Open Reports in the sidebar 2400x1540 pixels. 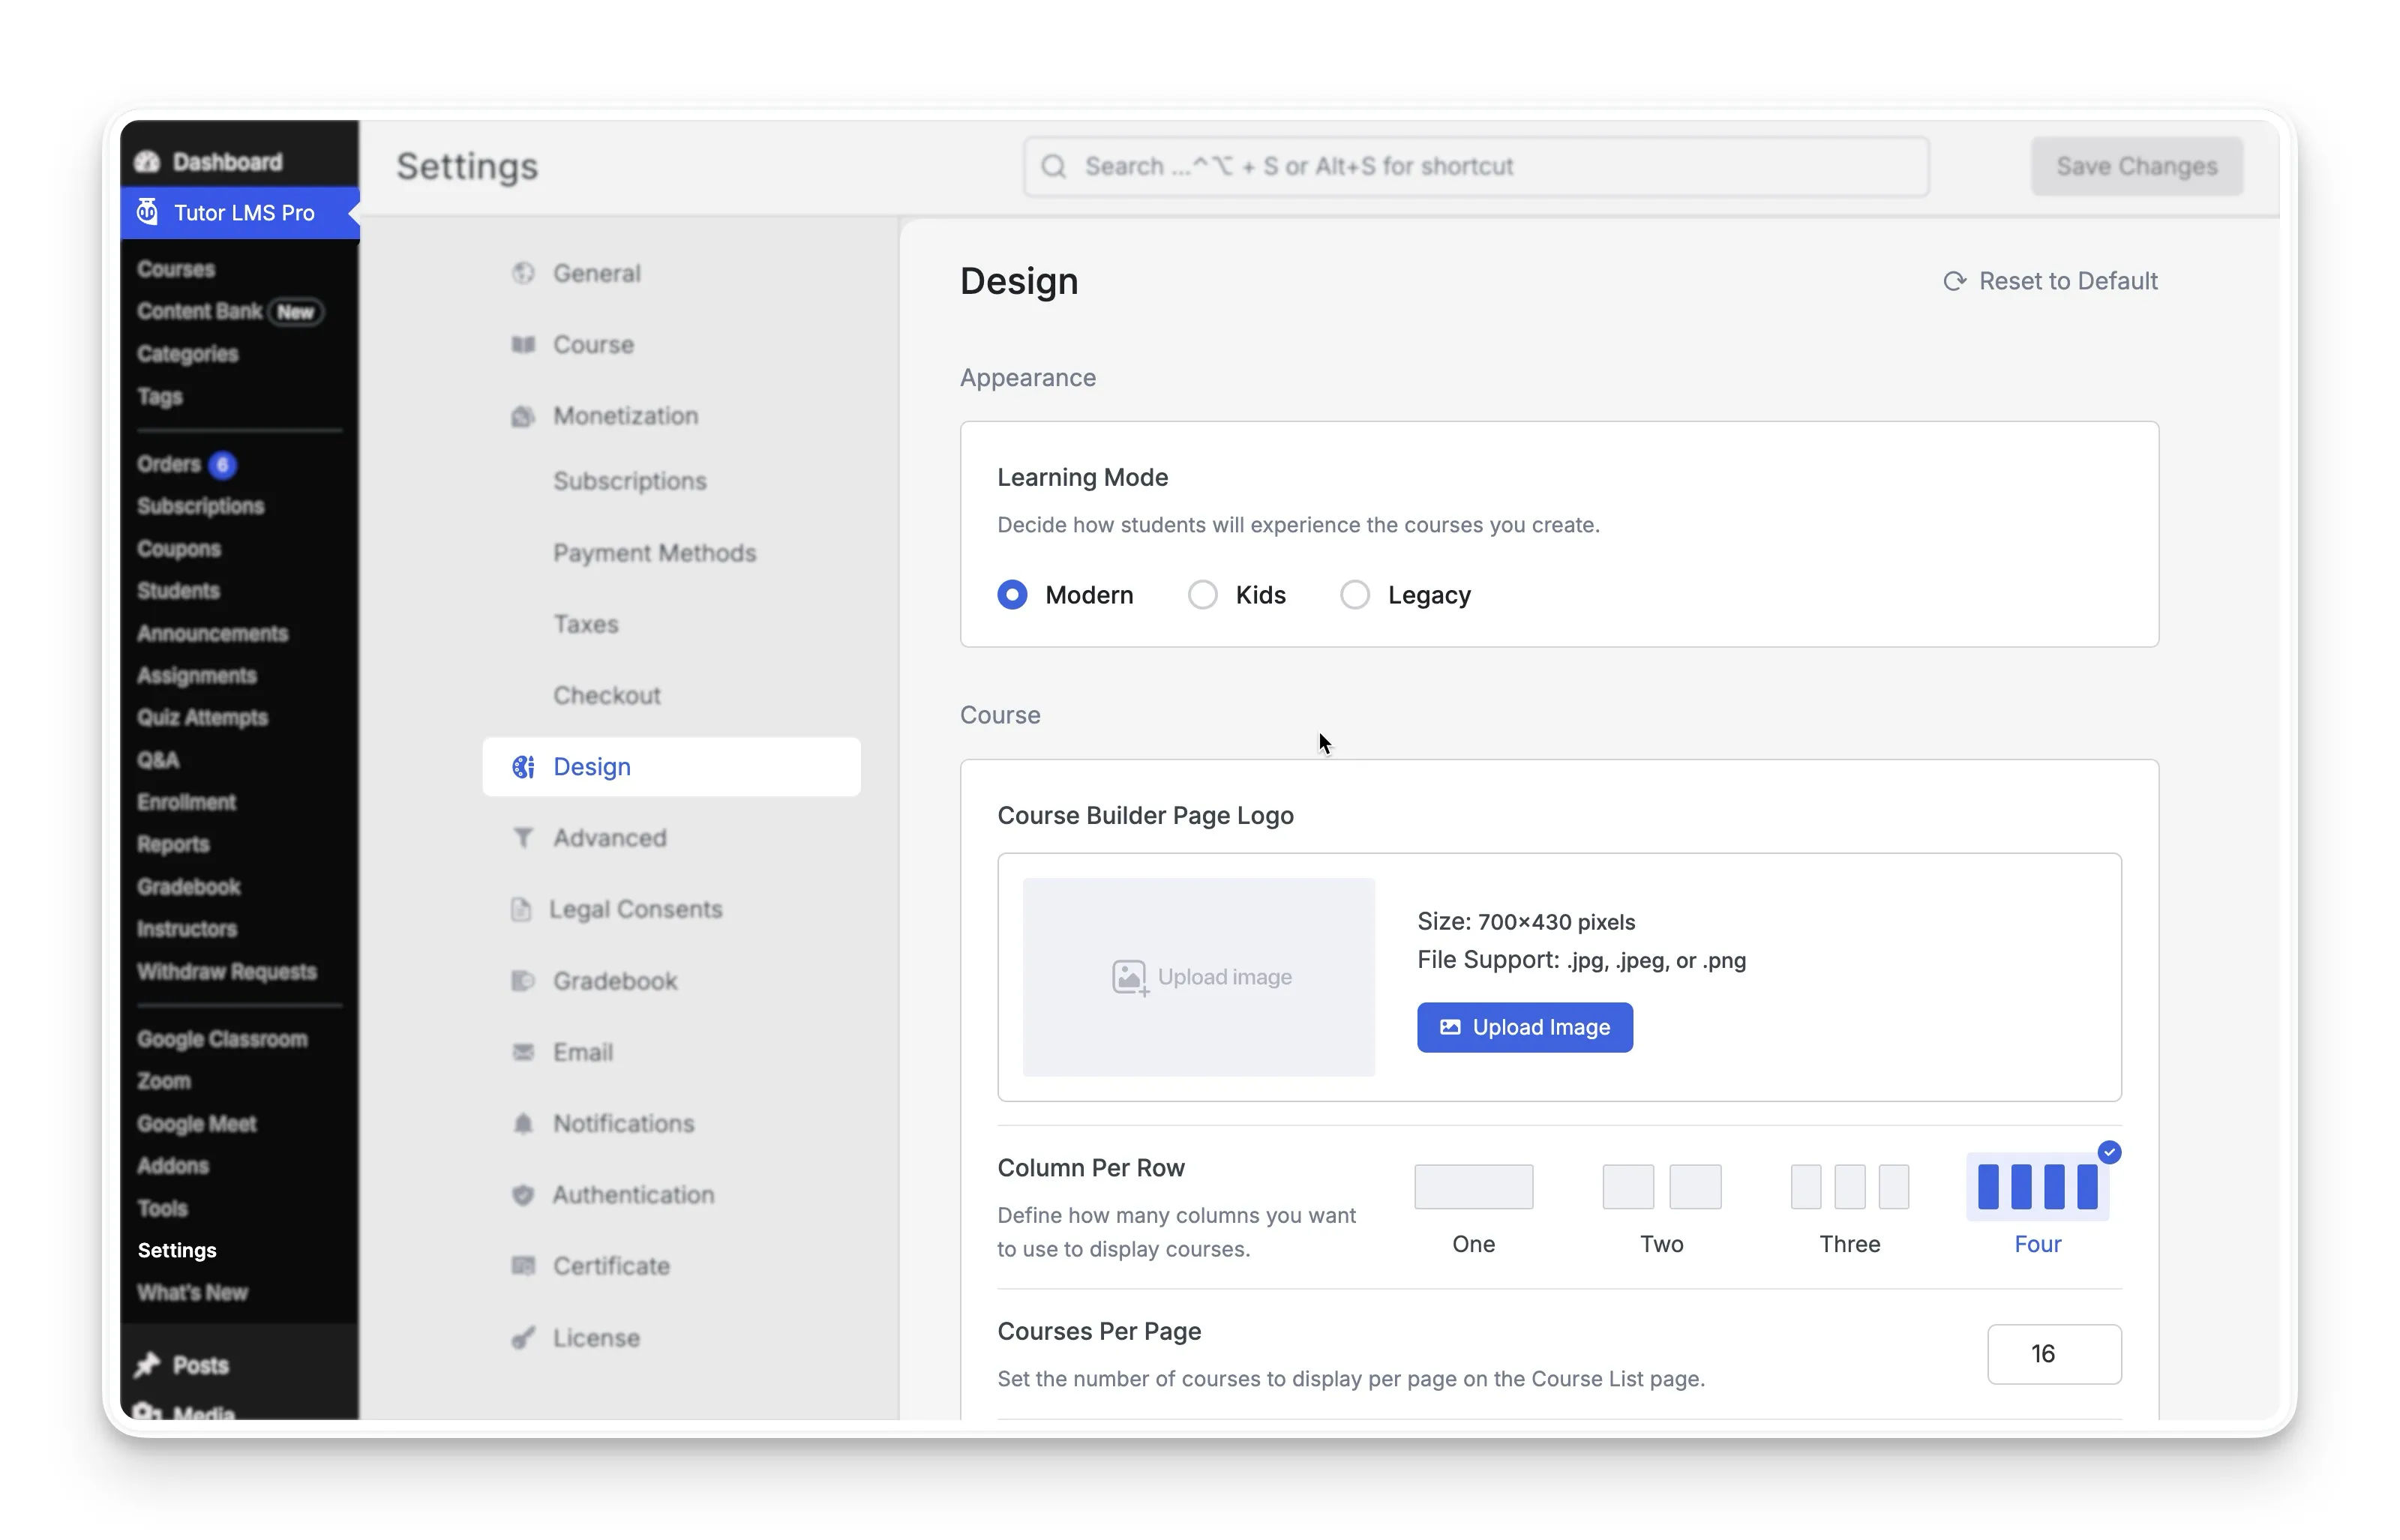173,844
